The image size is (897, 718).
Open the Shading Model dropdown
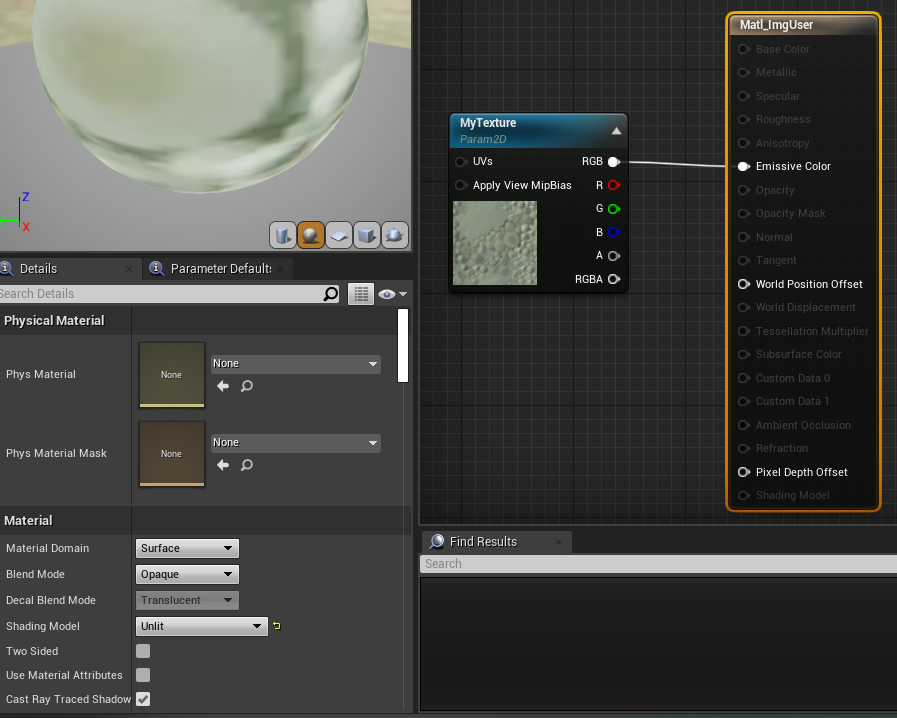pos(200,626)
